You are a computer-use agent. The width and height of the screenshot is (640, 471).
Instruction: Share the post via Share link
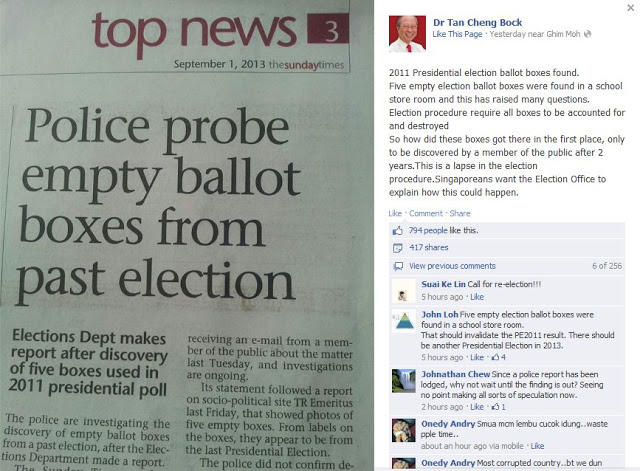click(x=460, y=213)
